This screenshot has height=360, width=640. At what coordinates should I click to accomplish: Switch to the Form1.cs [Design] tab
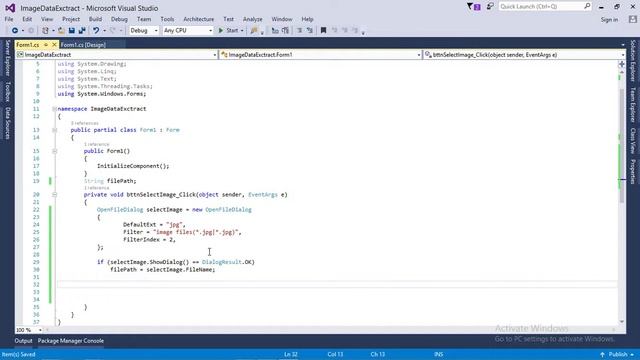point(83,45)
